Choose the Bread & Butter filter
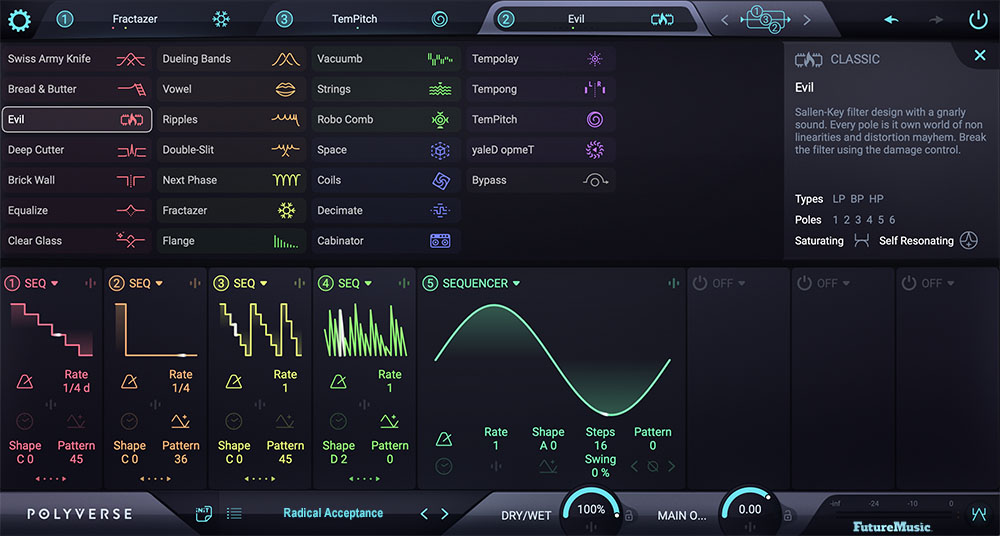The height and width of the screenshot is (536, 1000). [77, 89]
